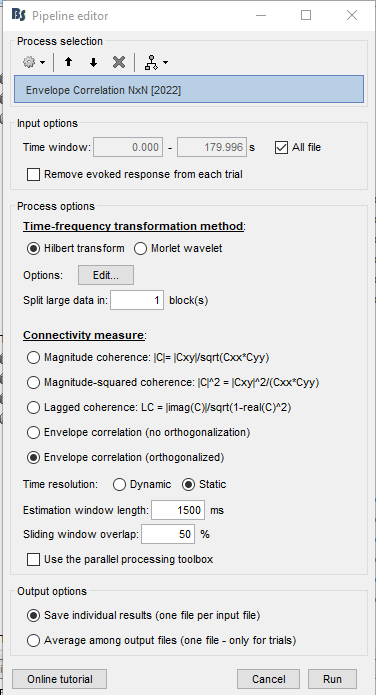Set Time resolution to Dynamic

pyautogui.click(x=119, y=484)
